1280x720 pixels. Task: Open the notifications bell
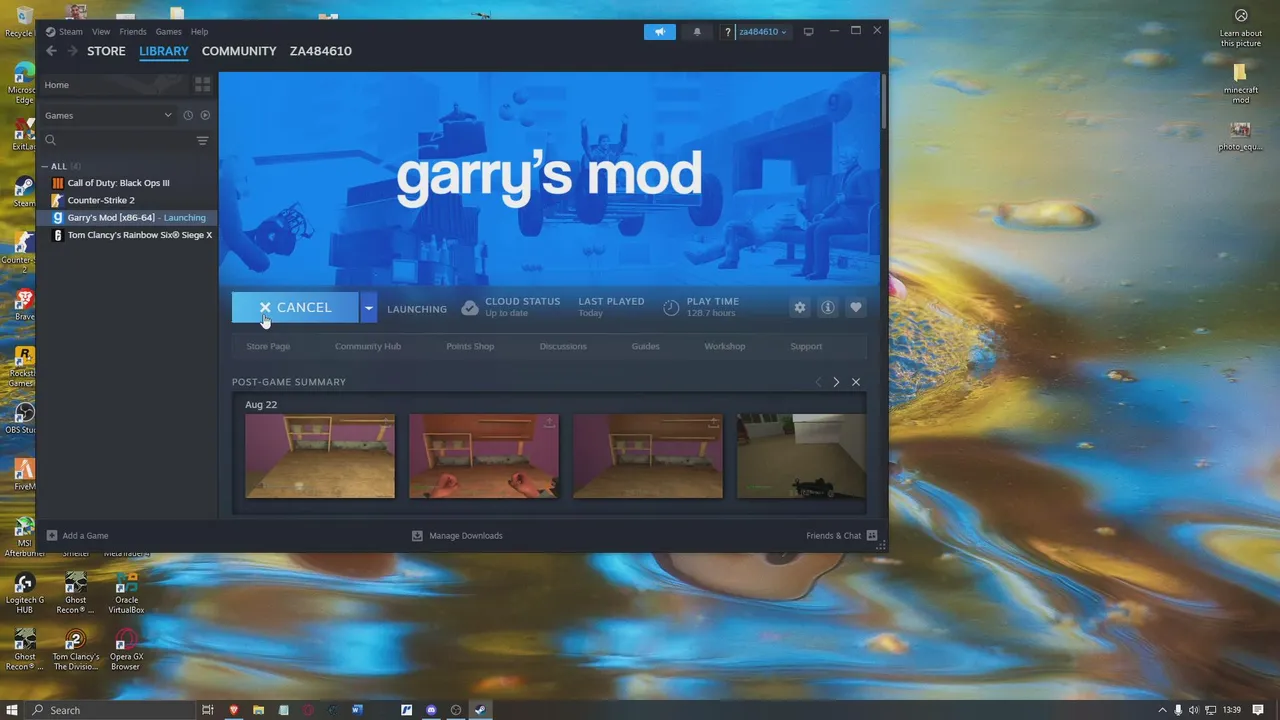pyautogui.click(x=697, y=32)
